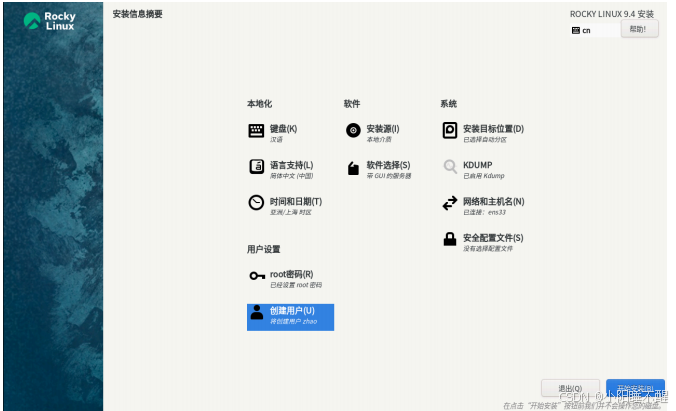Screen dimensions: 676x411
Task: Click the 将创建用户 zhao status text
Action: tap(293, 321)
